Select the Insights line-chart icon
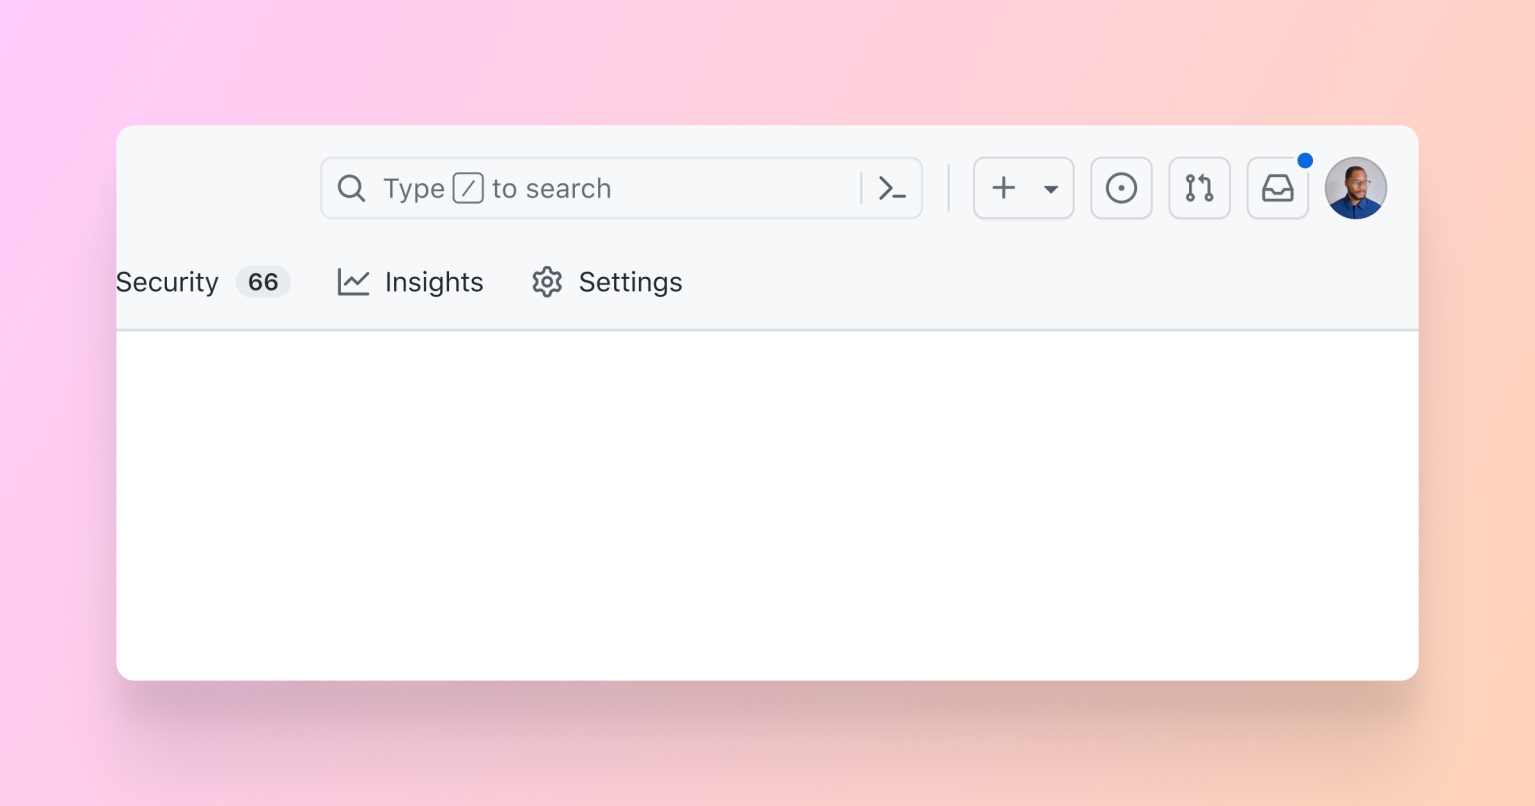This screenshot has height=806, width=1535. coord(353,282)
